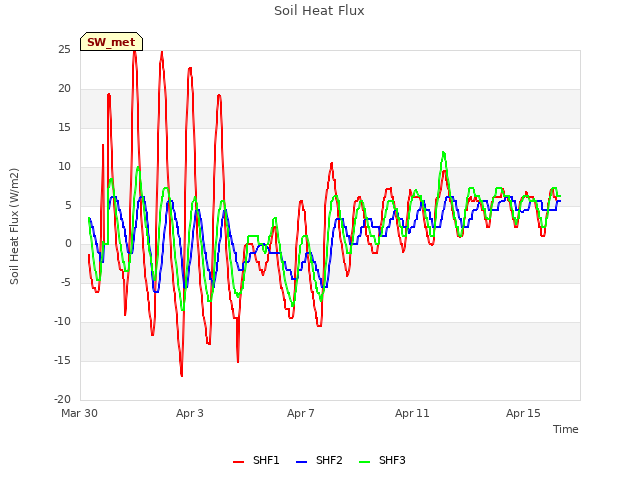The width and height of the screenshot is (640, 480).
Task: Click the Time axis label
Action: click(566, 429)
